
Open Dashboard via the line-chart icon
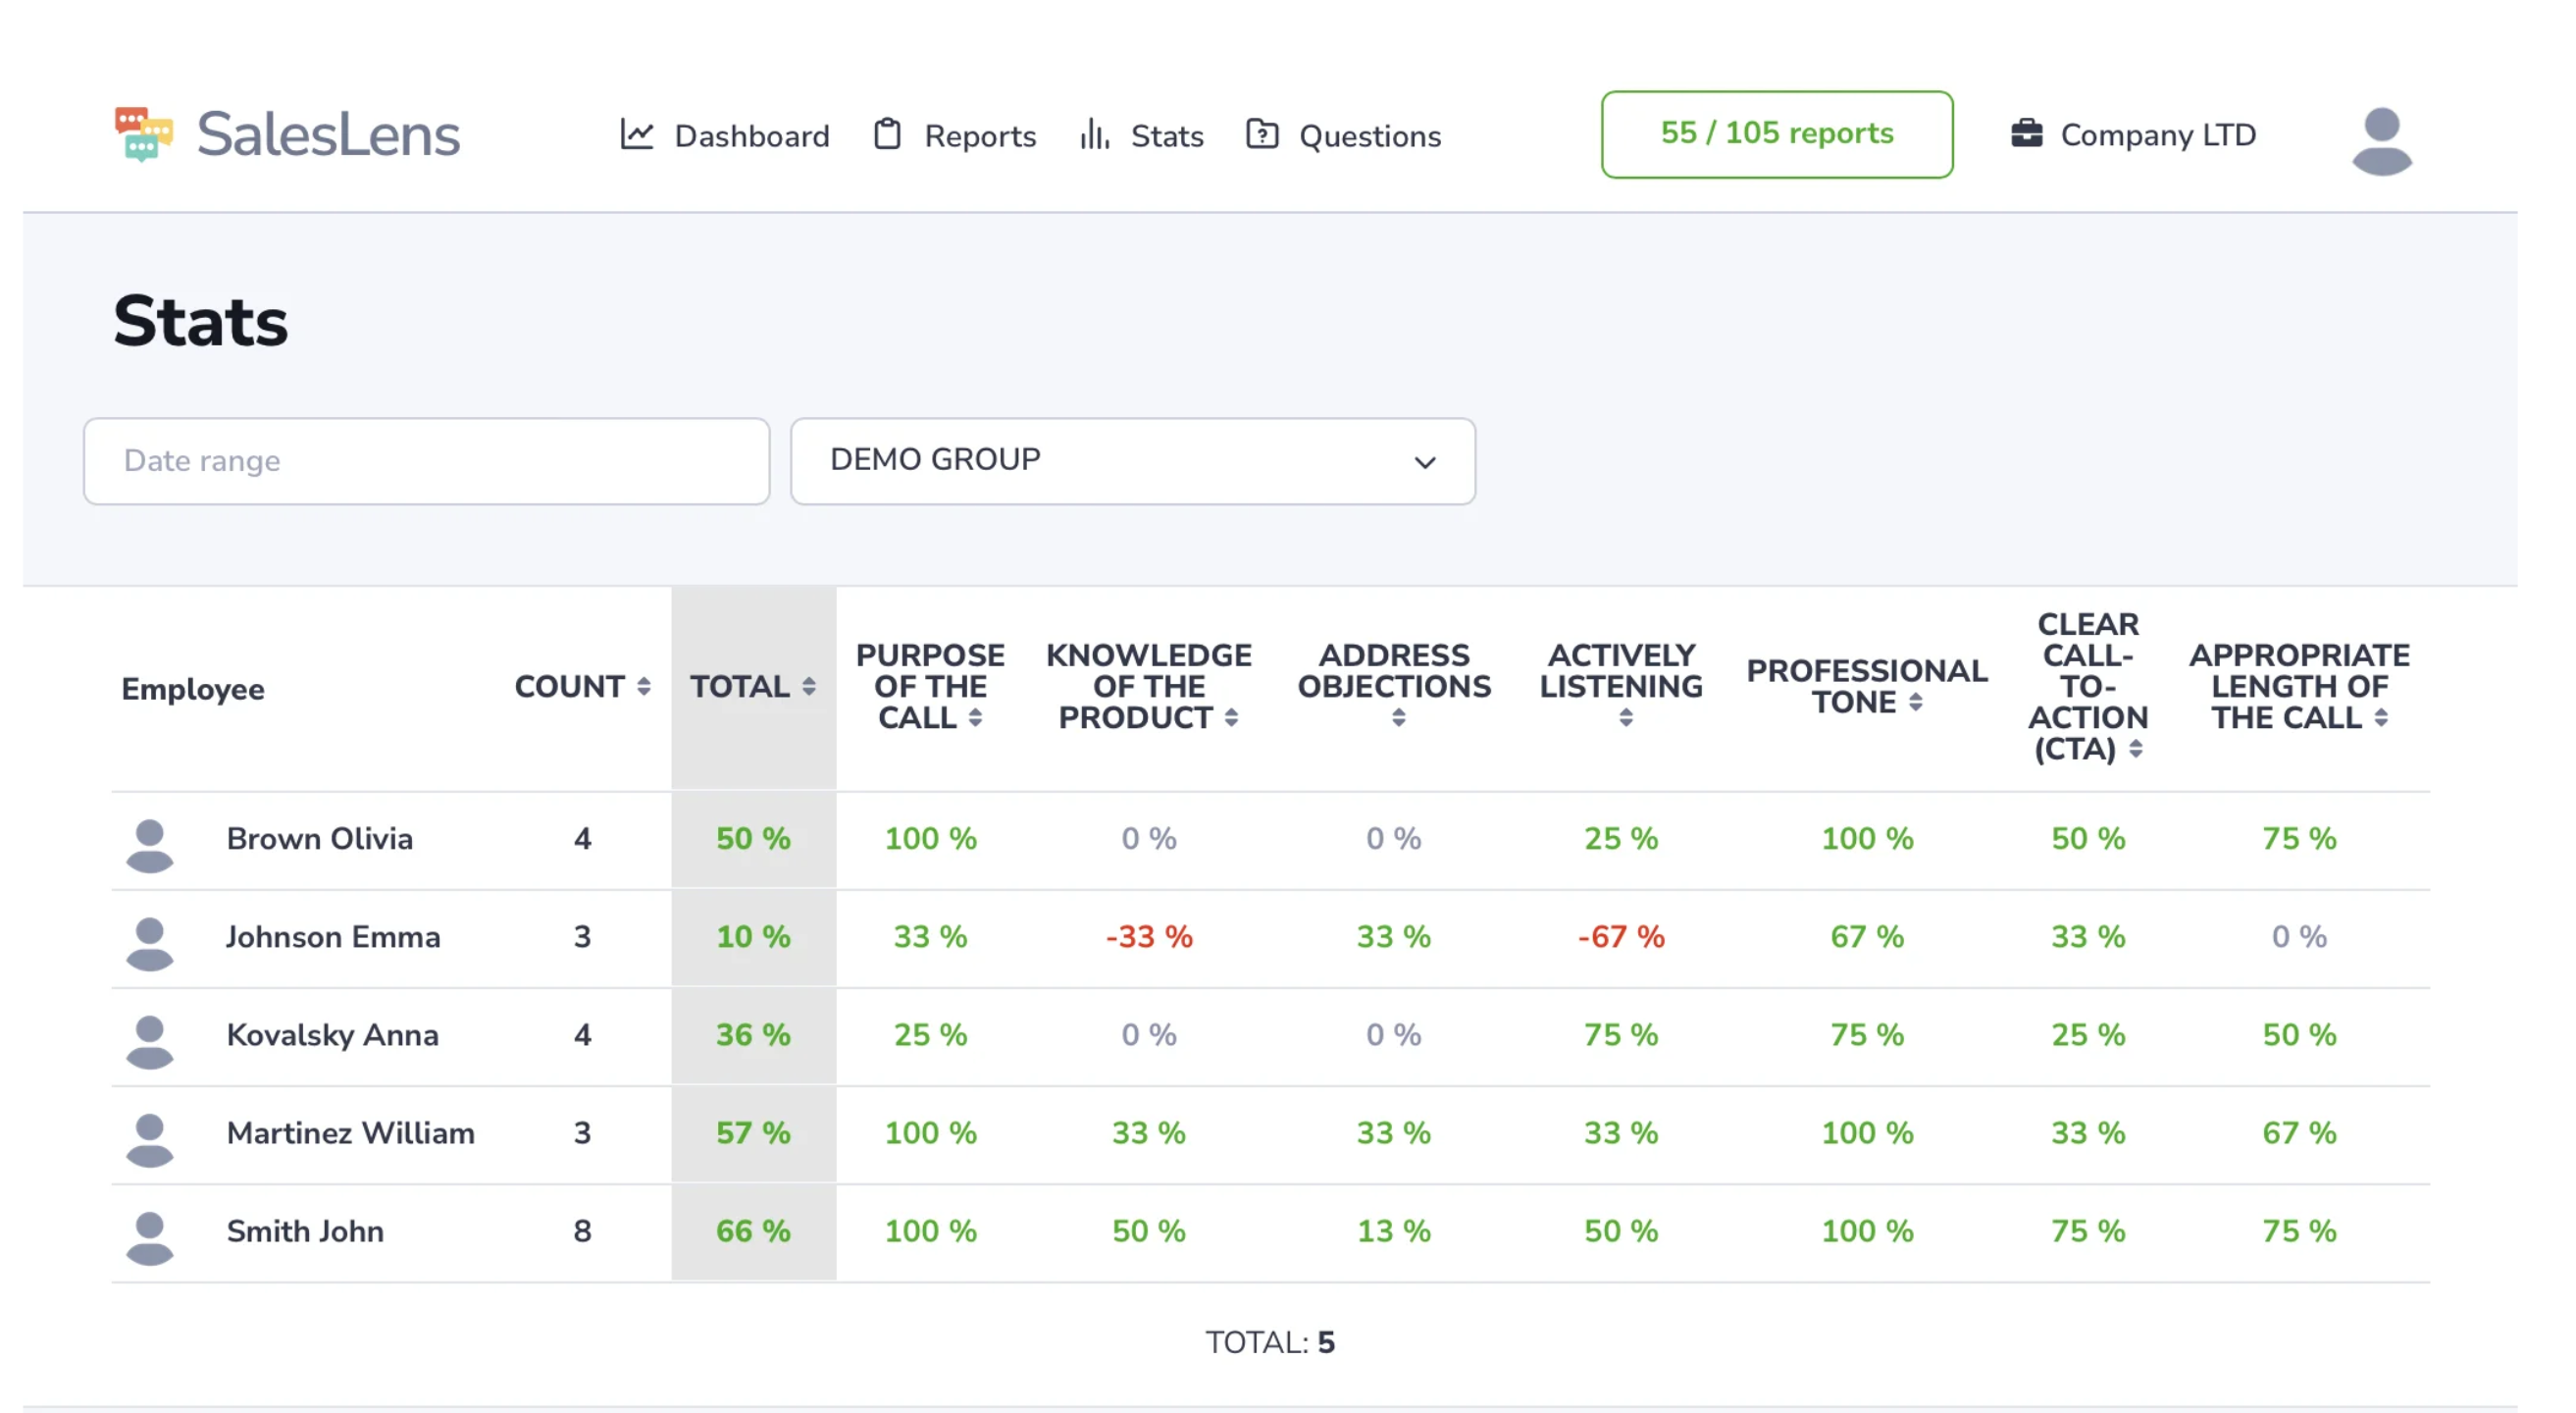(637, 134)
